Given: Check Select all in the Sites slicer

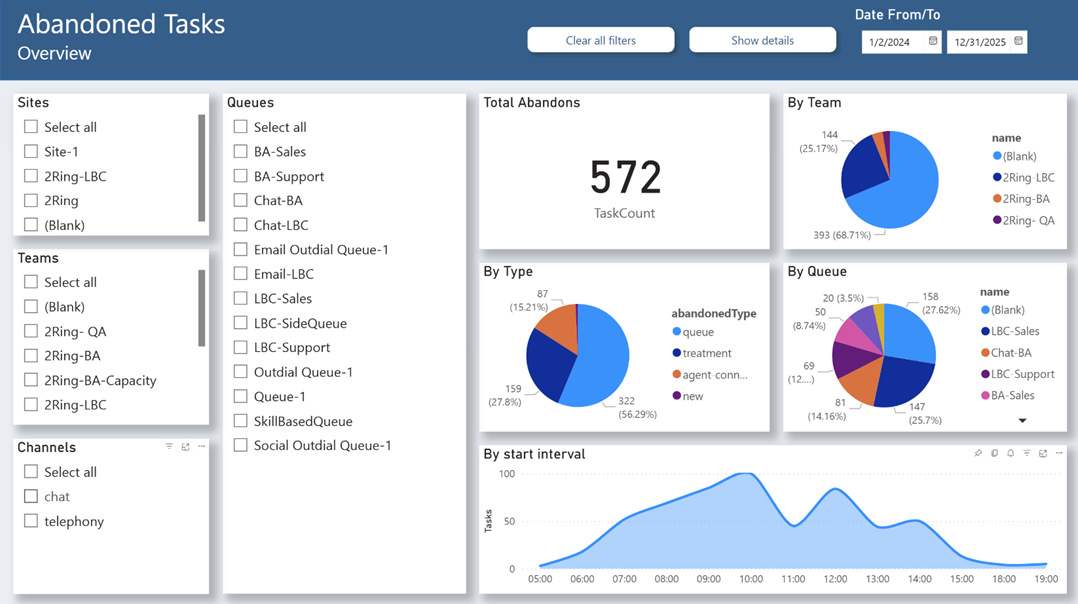Looking at the screenshot, I should pos(29,126).
